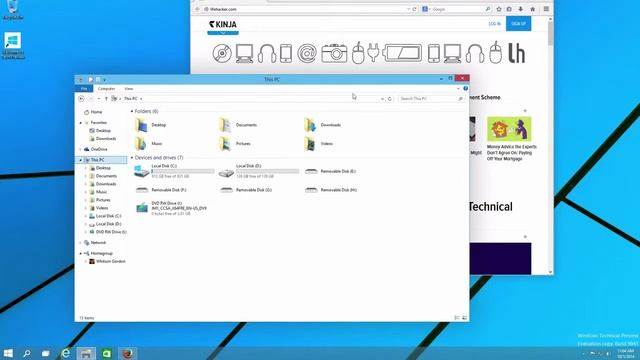Open the taskbar Search magnifier

click(x=27, y=353)
